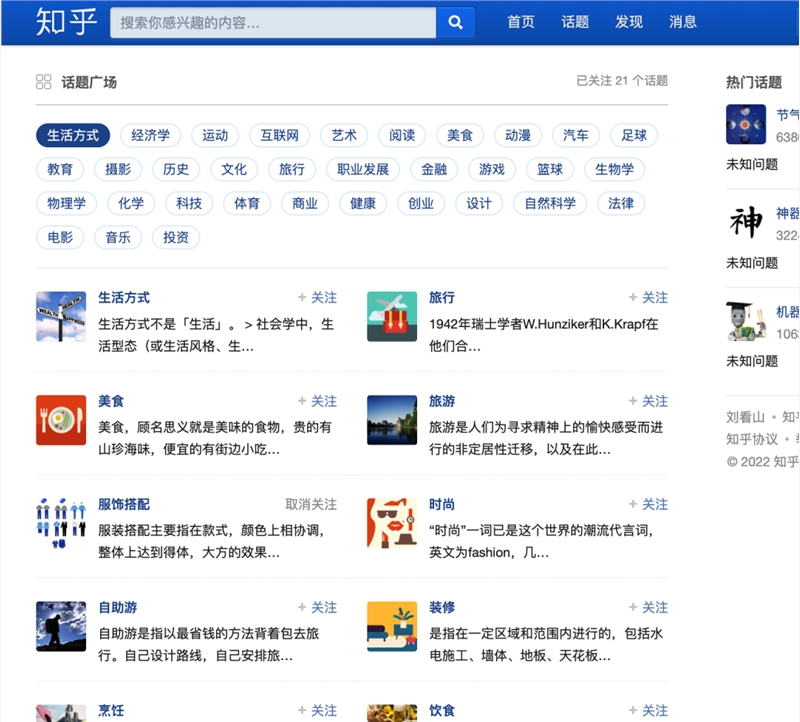Follow the 生活方式 topic
The image size is (800, 722).
coord(317,297)
